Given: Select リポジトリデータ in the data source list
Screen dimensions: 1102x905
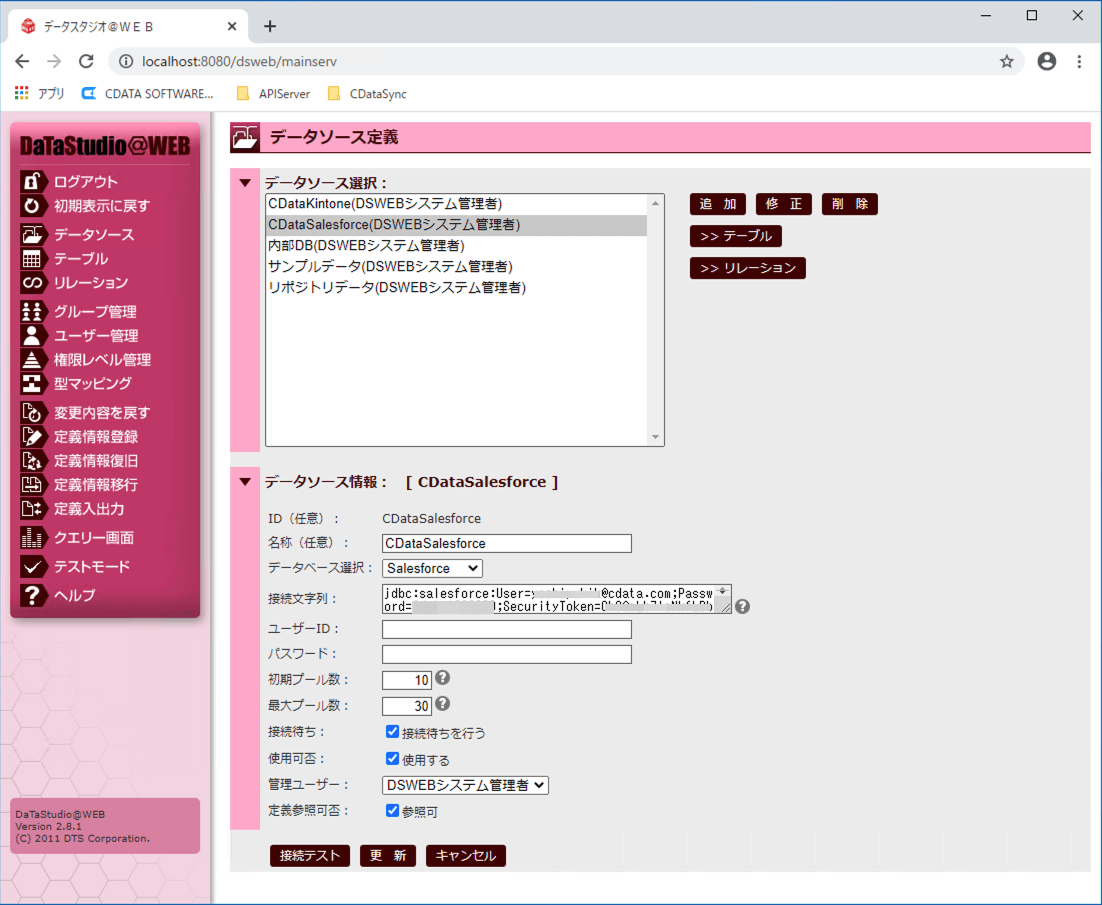Looking at the screenshot, I should pyautogui.click(x=456, y=288).
